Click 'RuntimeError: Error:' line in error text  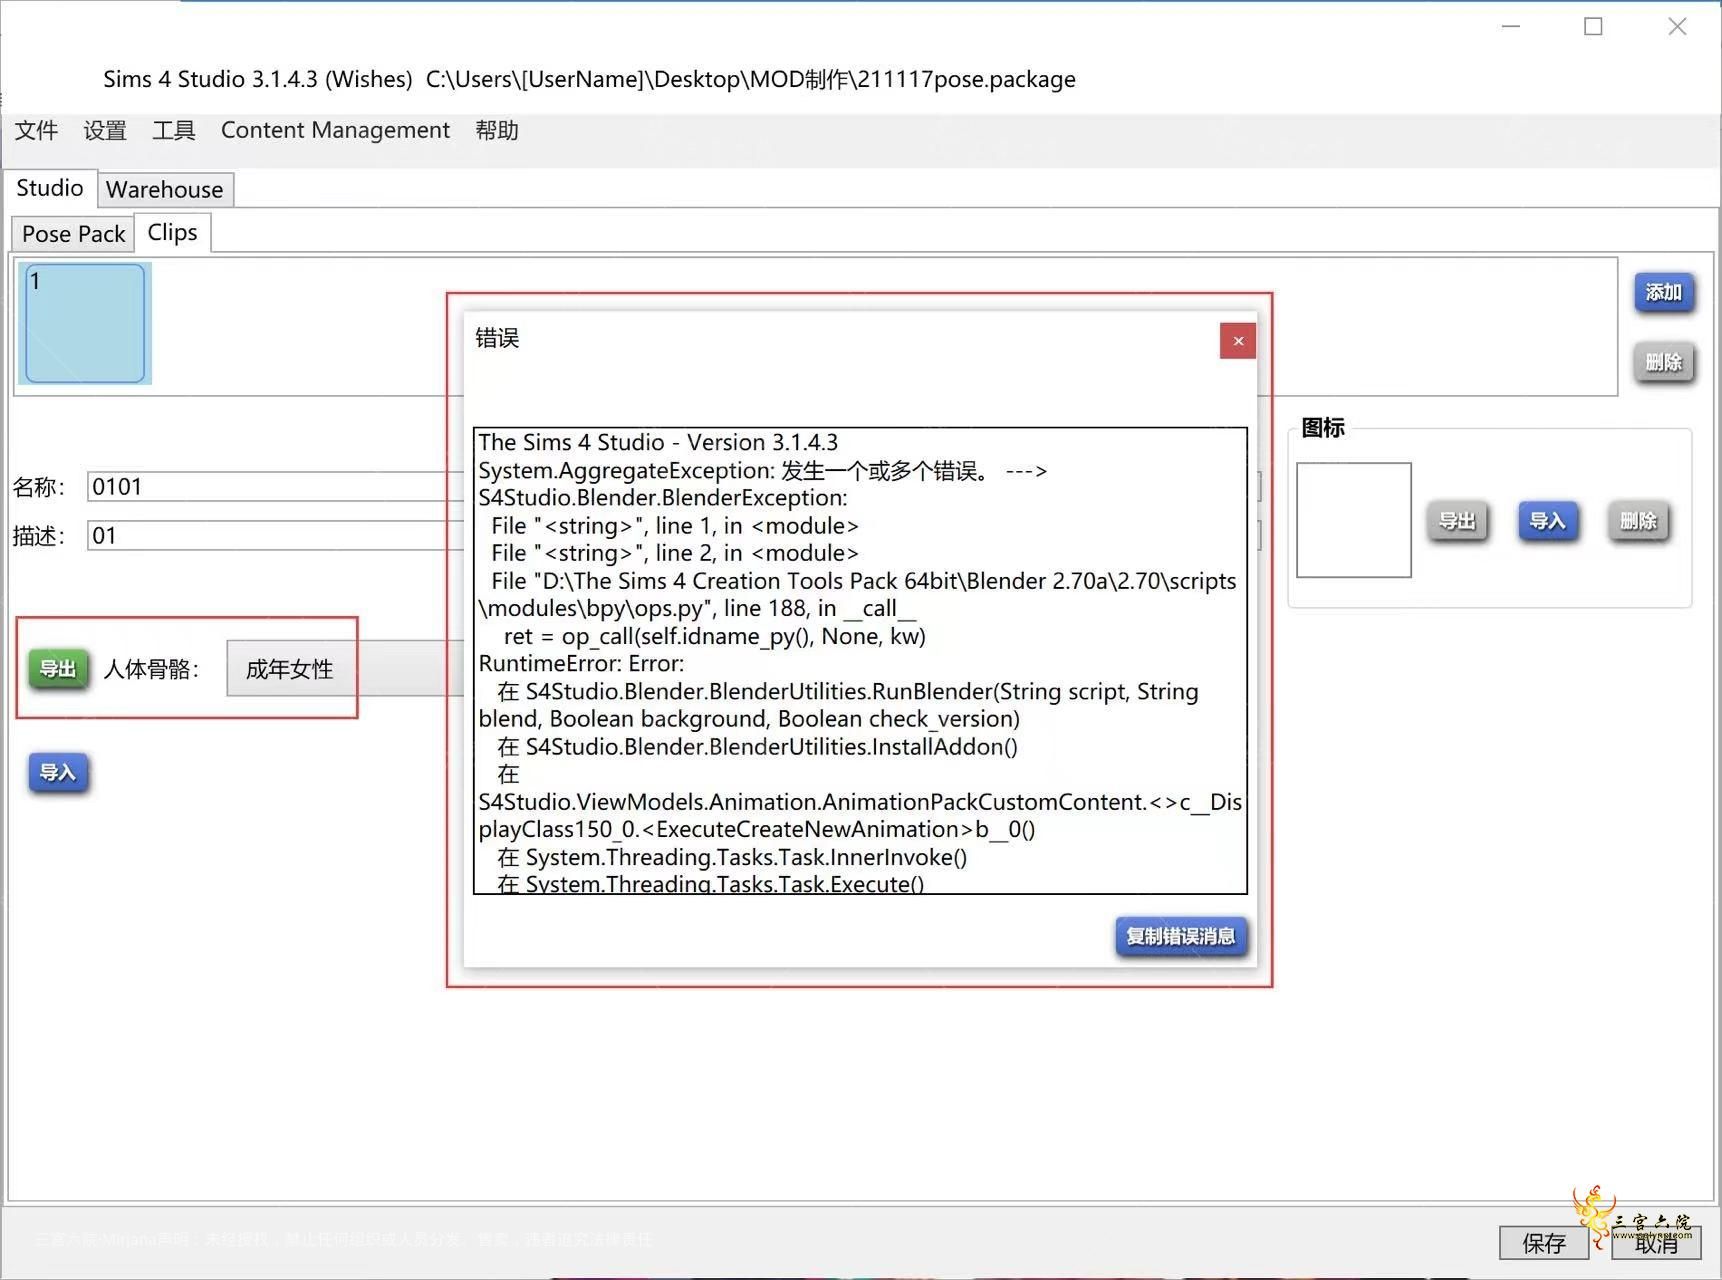click(x=581, y=664)
